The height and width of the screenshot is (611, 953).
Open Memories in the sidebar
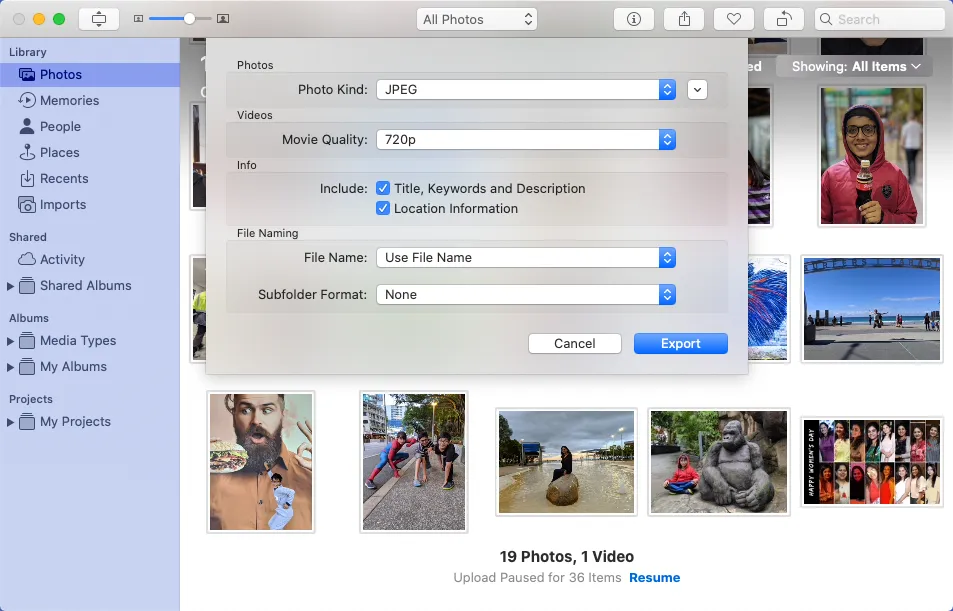[x=70, y=100]
